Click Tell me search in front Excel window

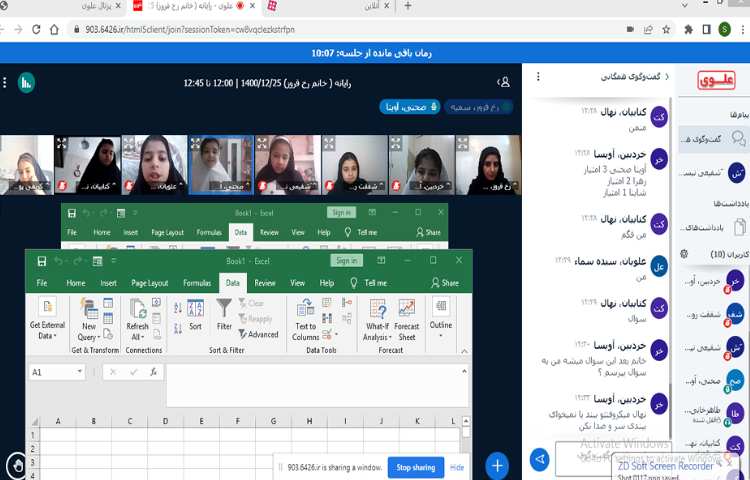pyautogui.click(x=368, y=283)
